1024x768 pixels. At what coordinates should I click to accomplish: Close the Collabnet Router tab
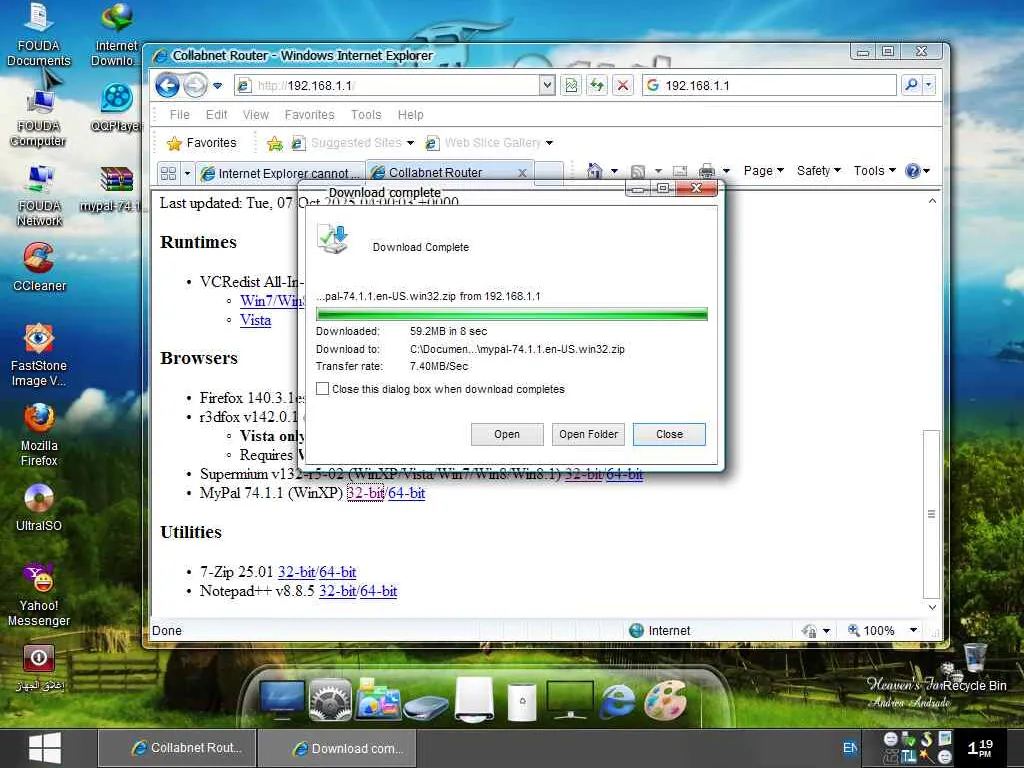[x=522, y=173]
